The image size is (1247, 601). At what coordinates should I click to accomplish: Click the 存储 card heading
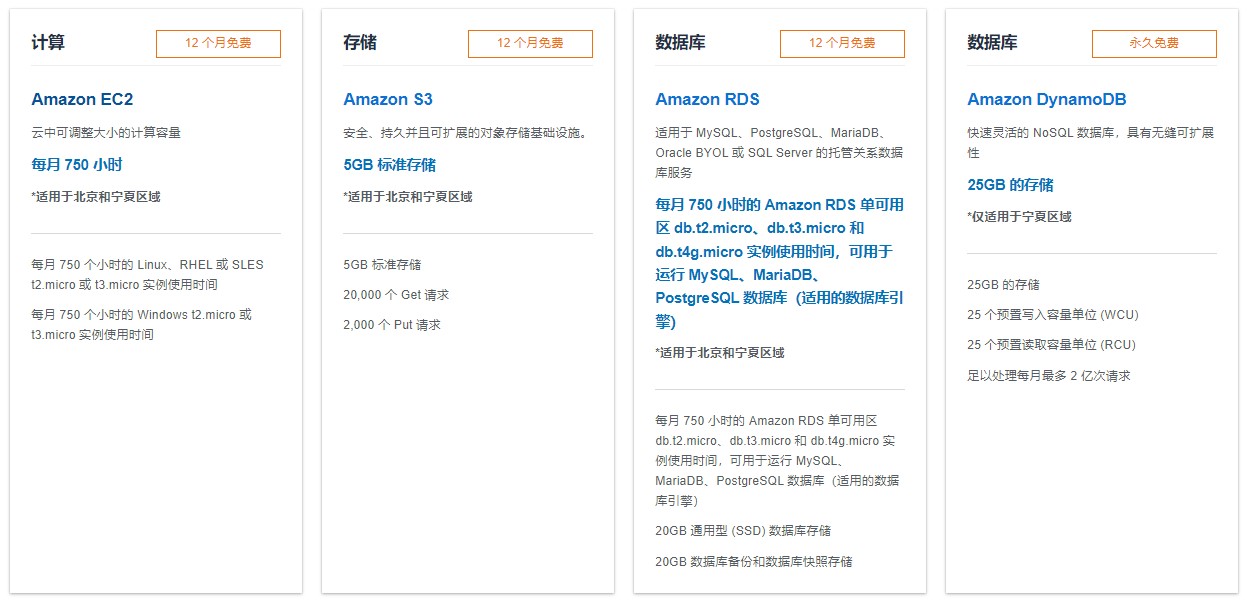tap(360, 43)
